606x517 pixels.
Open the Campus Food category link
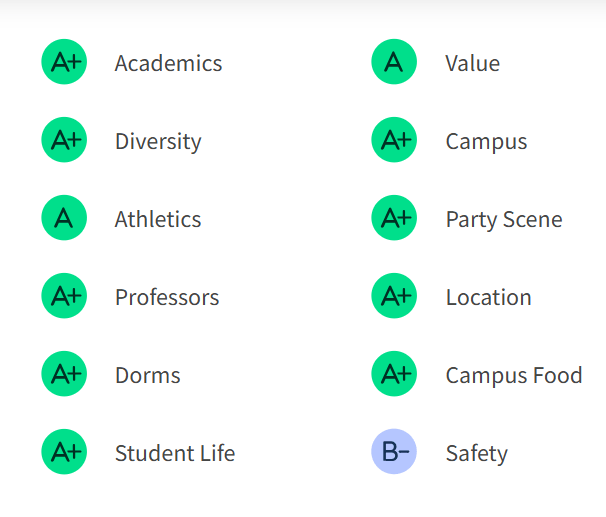[514, 375]
